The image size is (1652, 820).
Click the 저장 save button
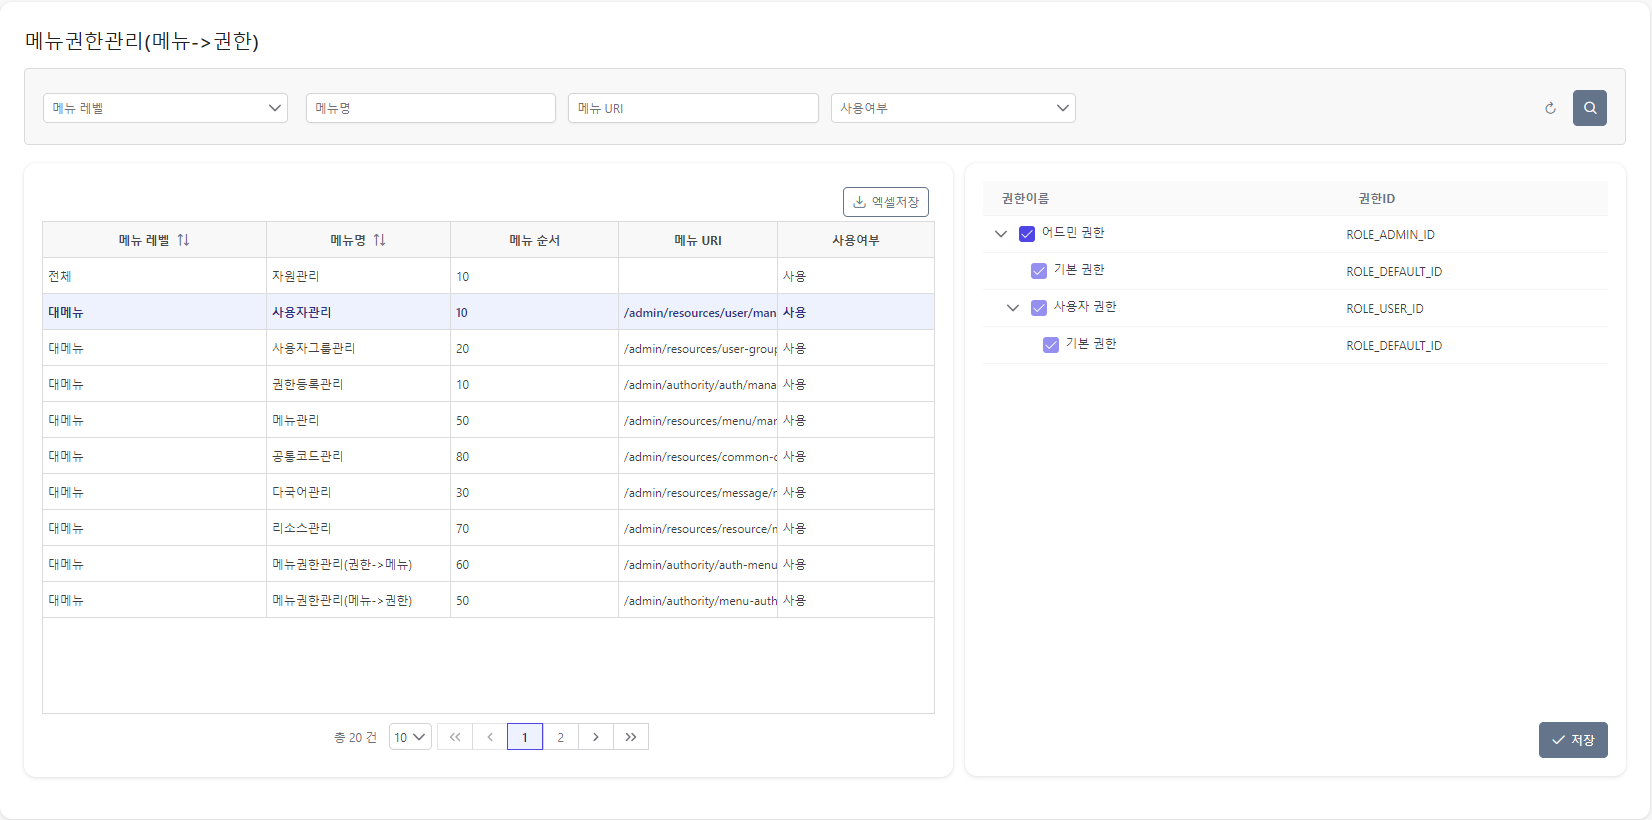[1573, 740]
